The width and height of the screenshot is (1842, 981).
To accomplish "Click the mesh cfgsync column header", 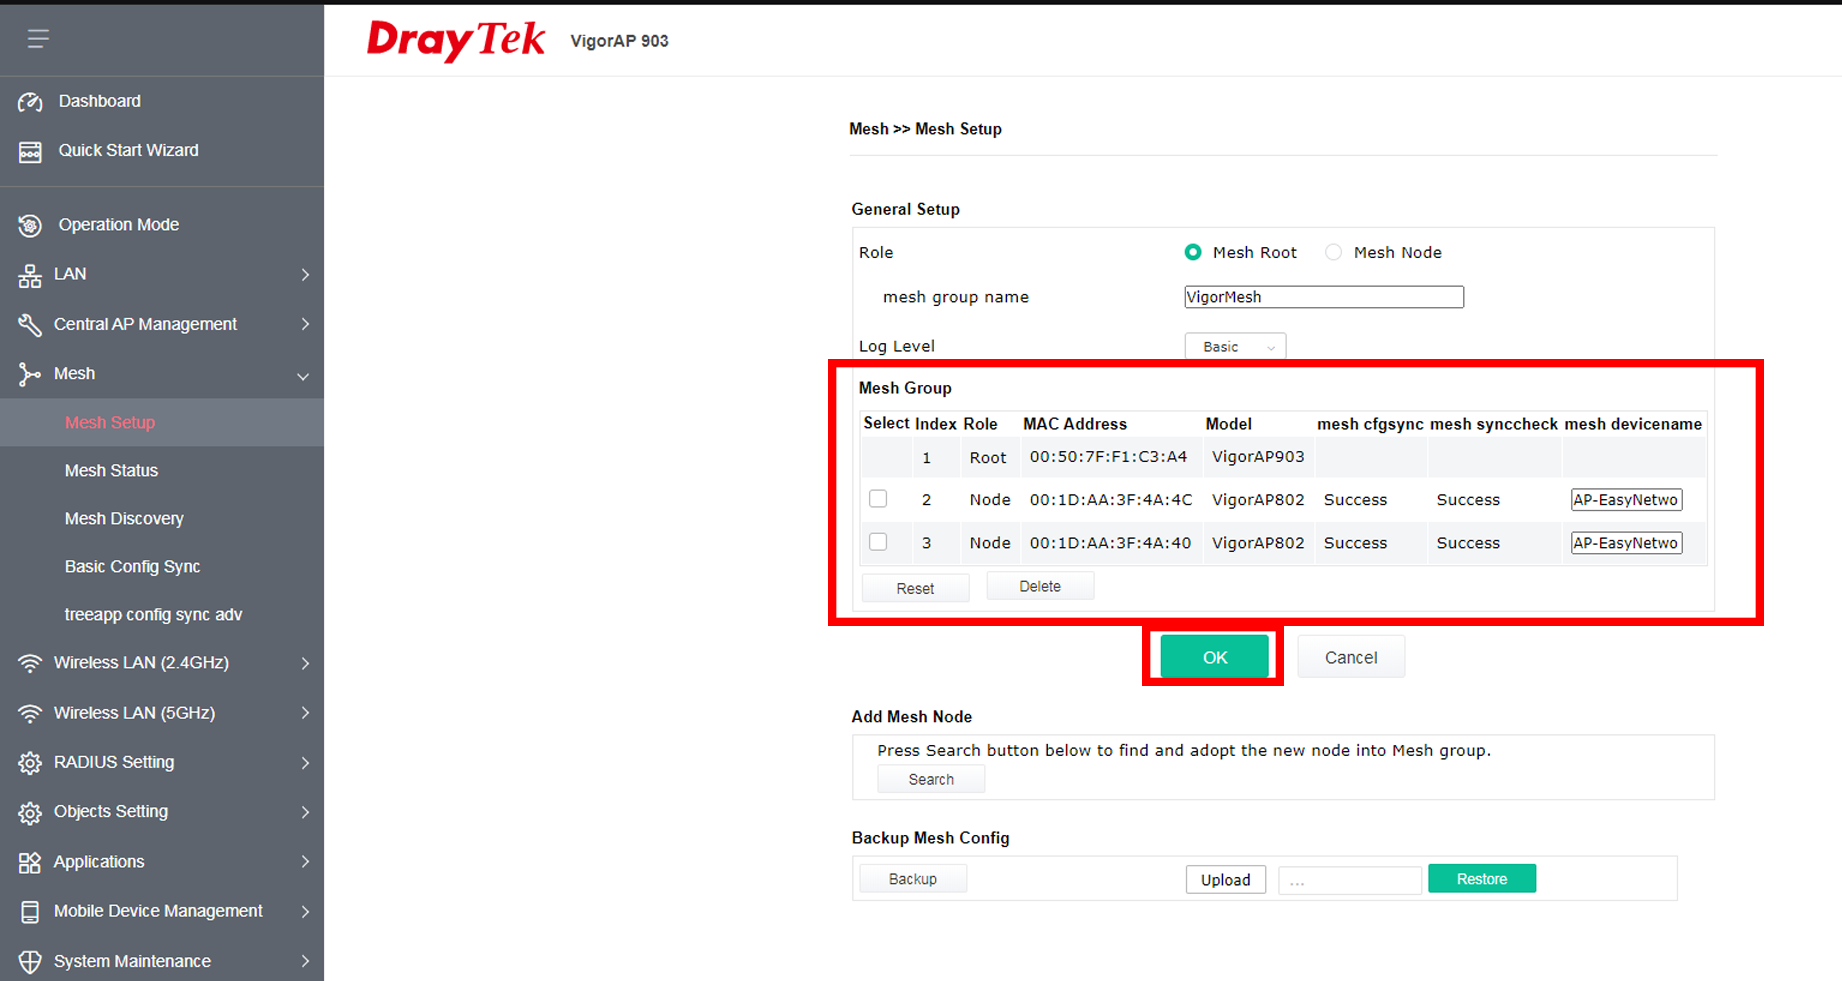I will pos(1370,424).
